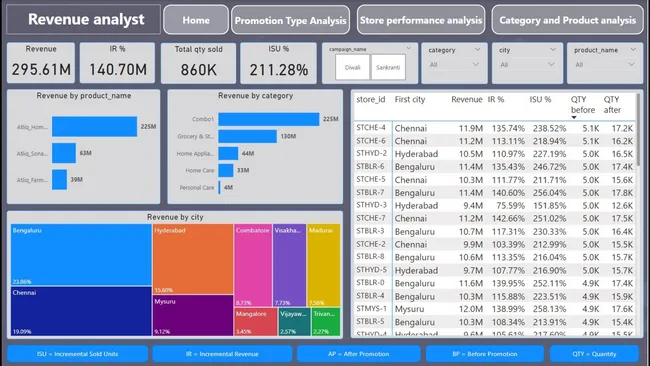The width and height of the screenshot is (650, 366).
Task: Open Store performance analysis page
Action: click(421, 20)
